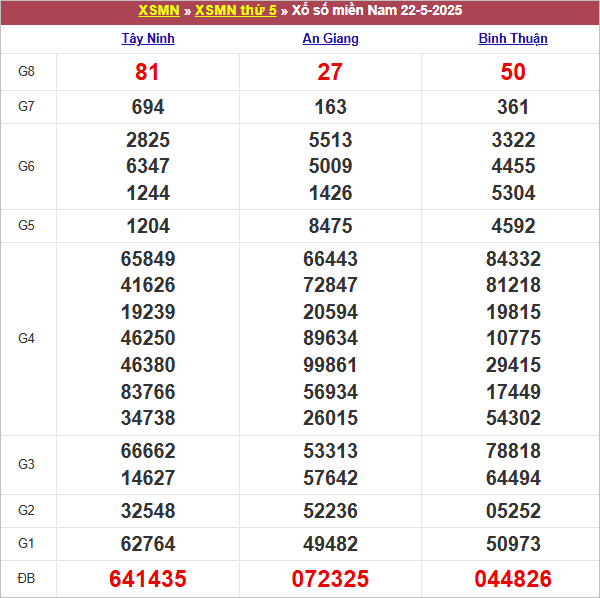This screenshot has width=600, height=598.
Task: Click G6 number 5009
Action: (x=331, y=166)
